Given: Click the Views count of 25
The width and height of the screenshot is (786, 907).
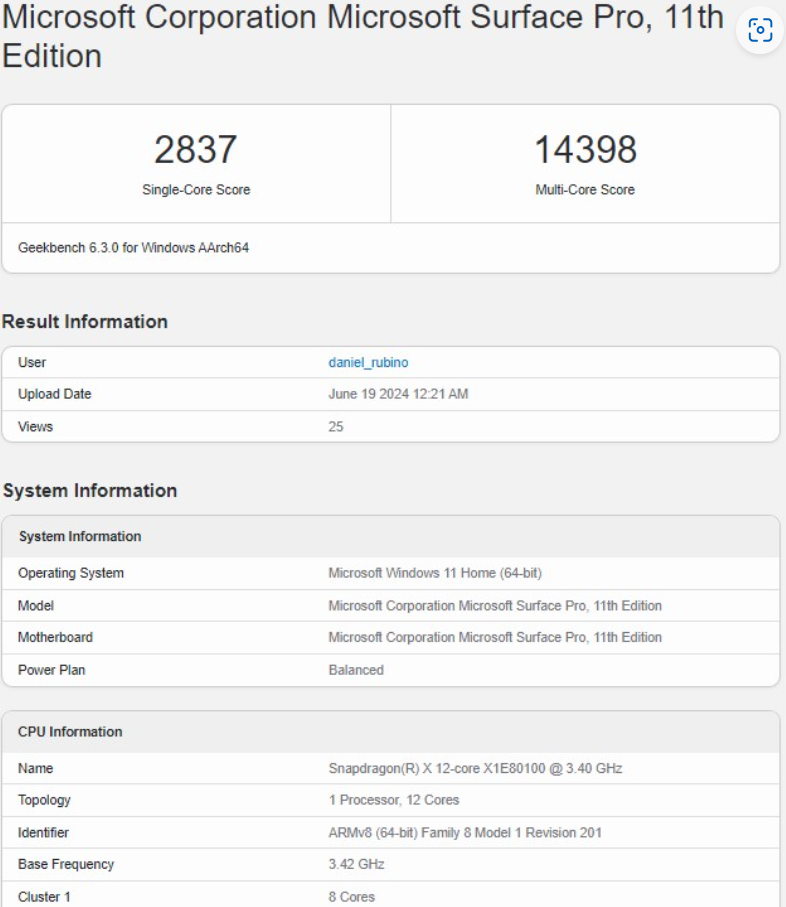Looking at the screenshot, I should point(335,427).
